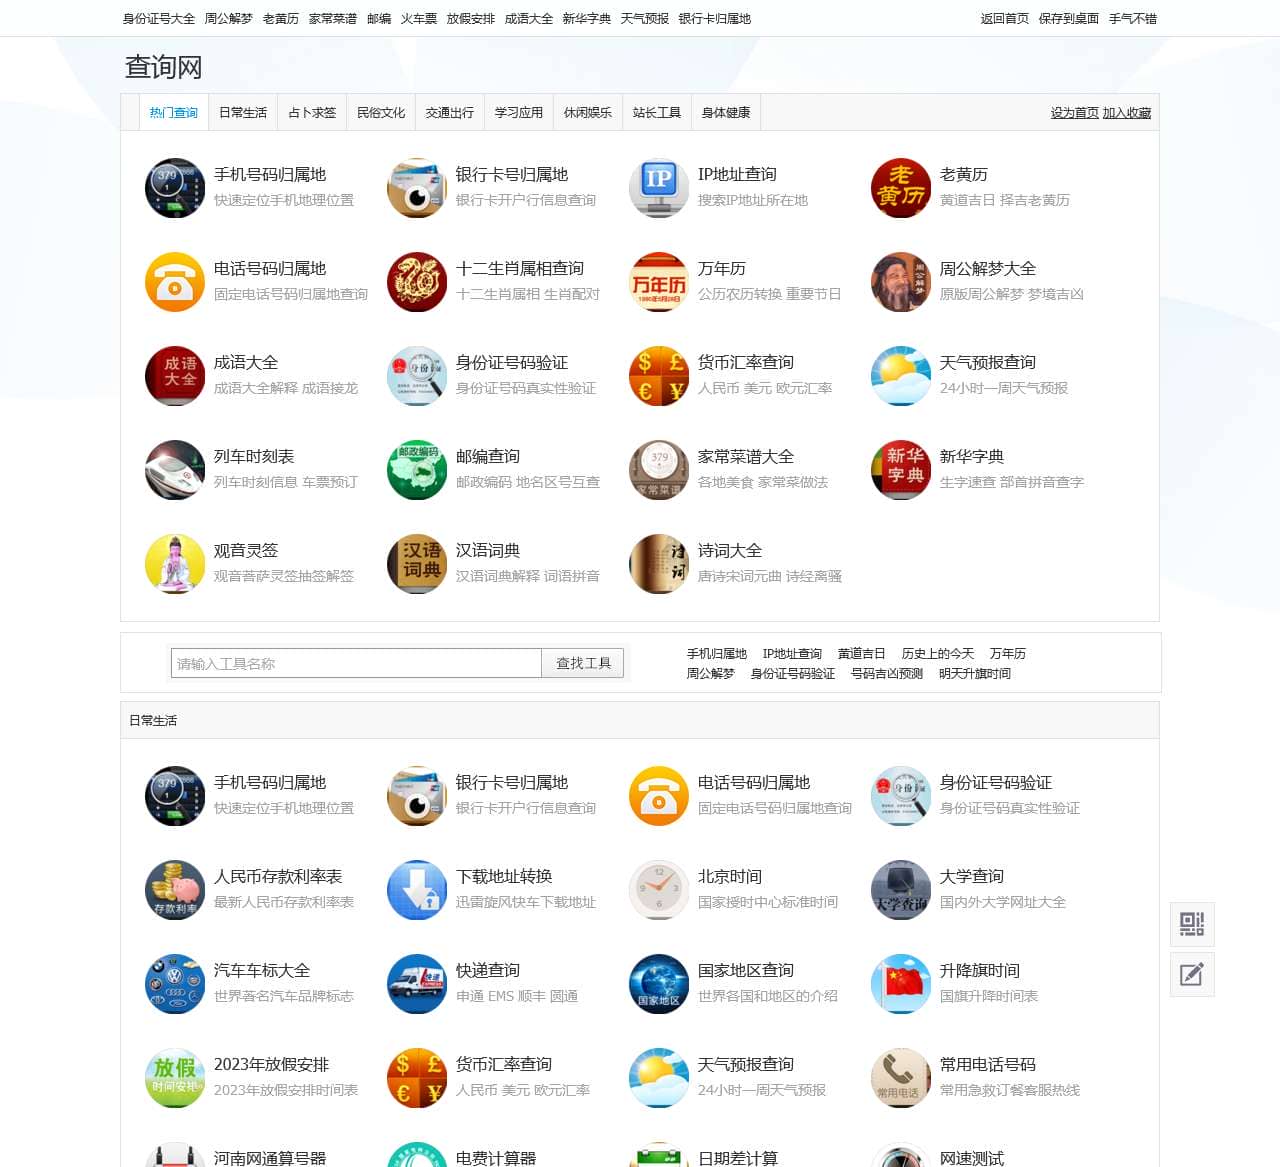Click the edit feedback floating icon

click(1192, 974)
